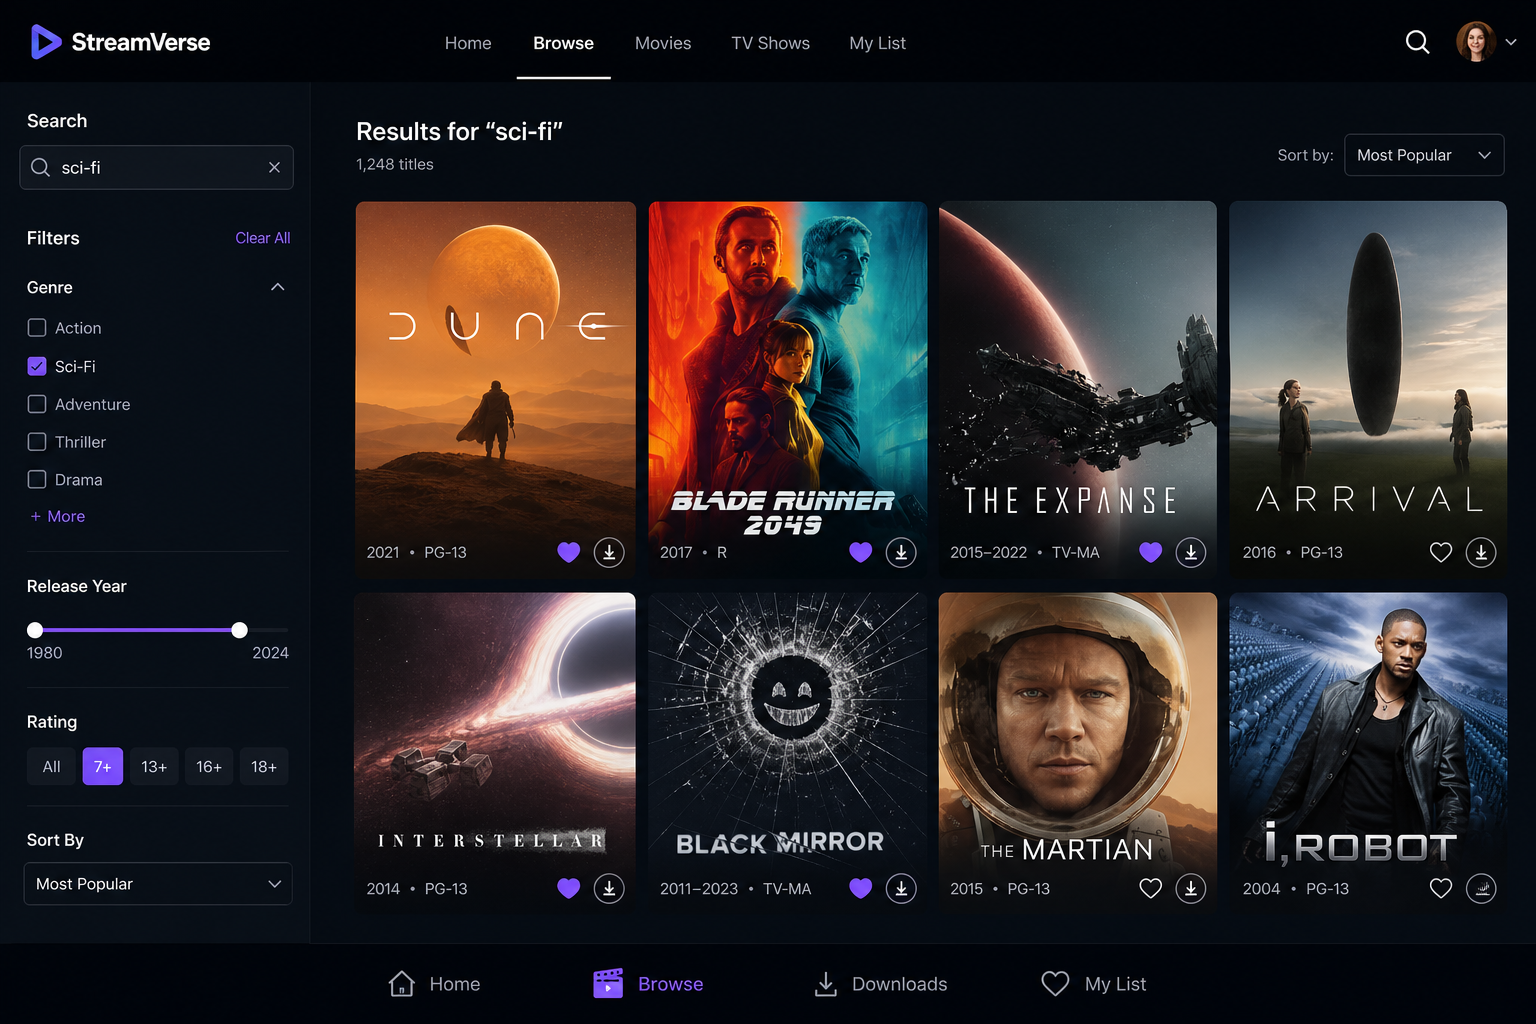Switch to the Movies tab

[663, 43]
